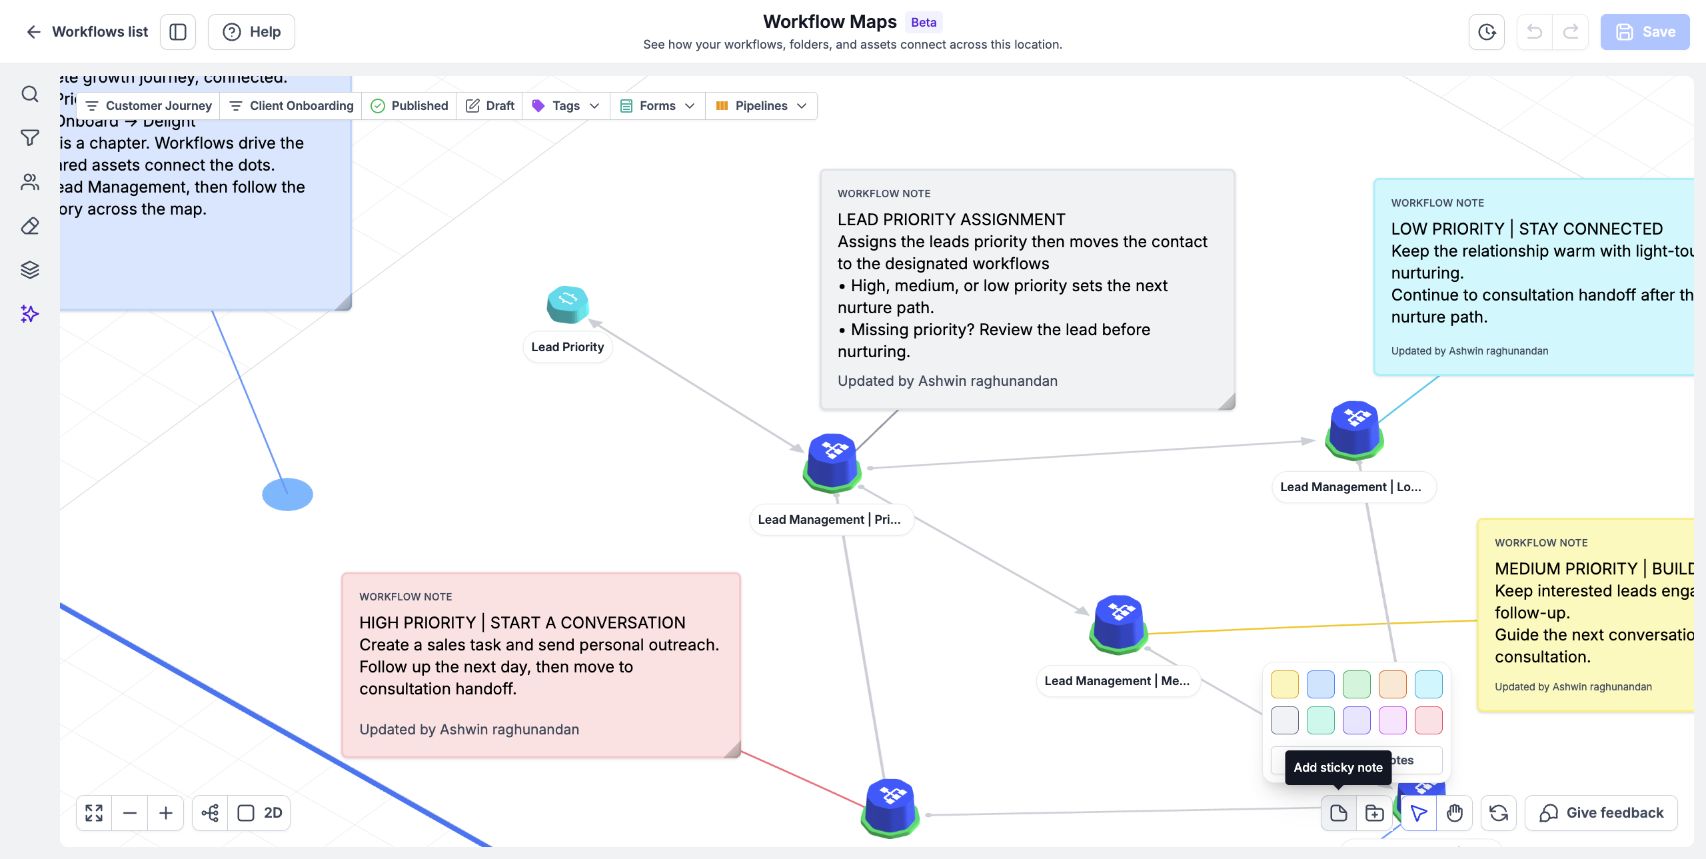Select the hand pan tool

point(1455,813)
